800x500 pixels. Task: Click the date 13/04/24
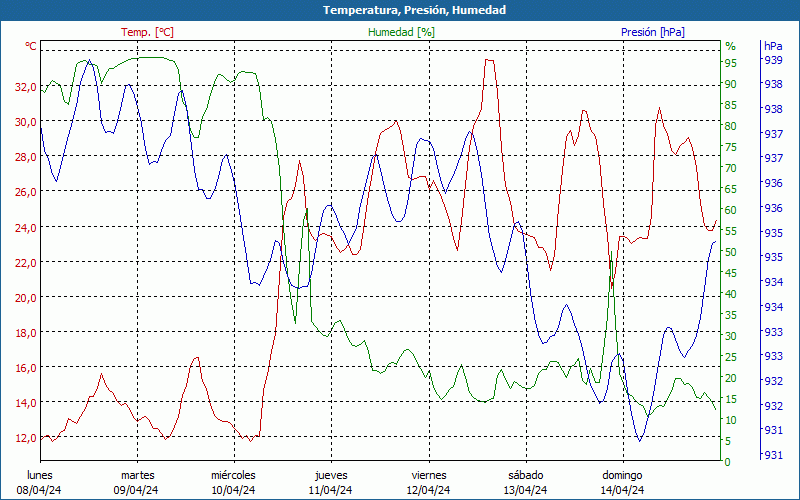(525, 490)
